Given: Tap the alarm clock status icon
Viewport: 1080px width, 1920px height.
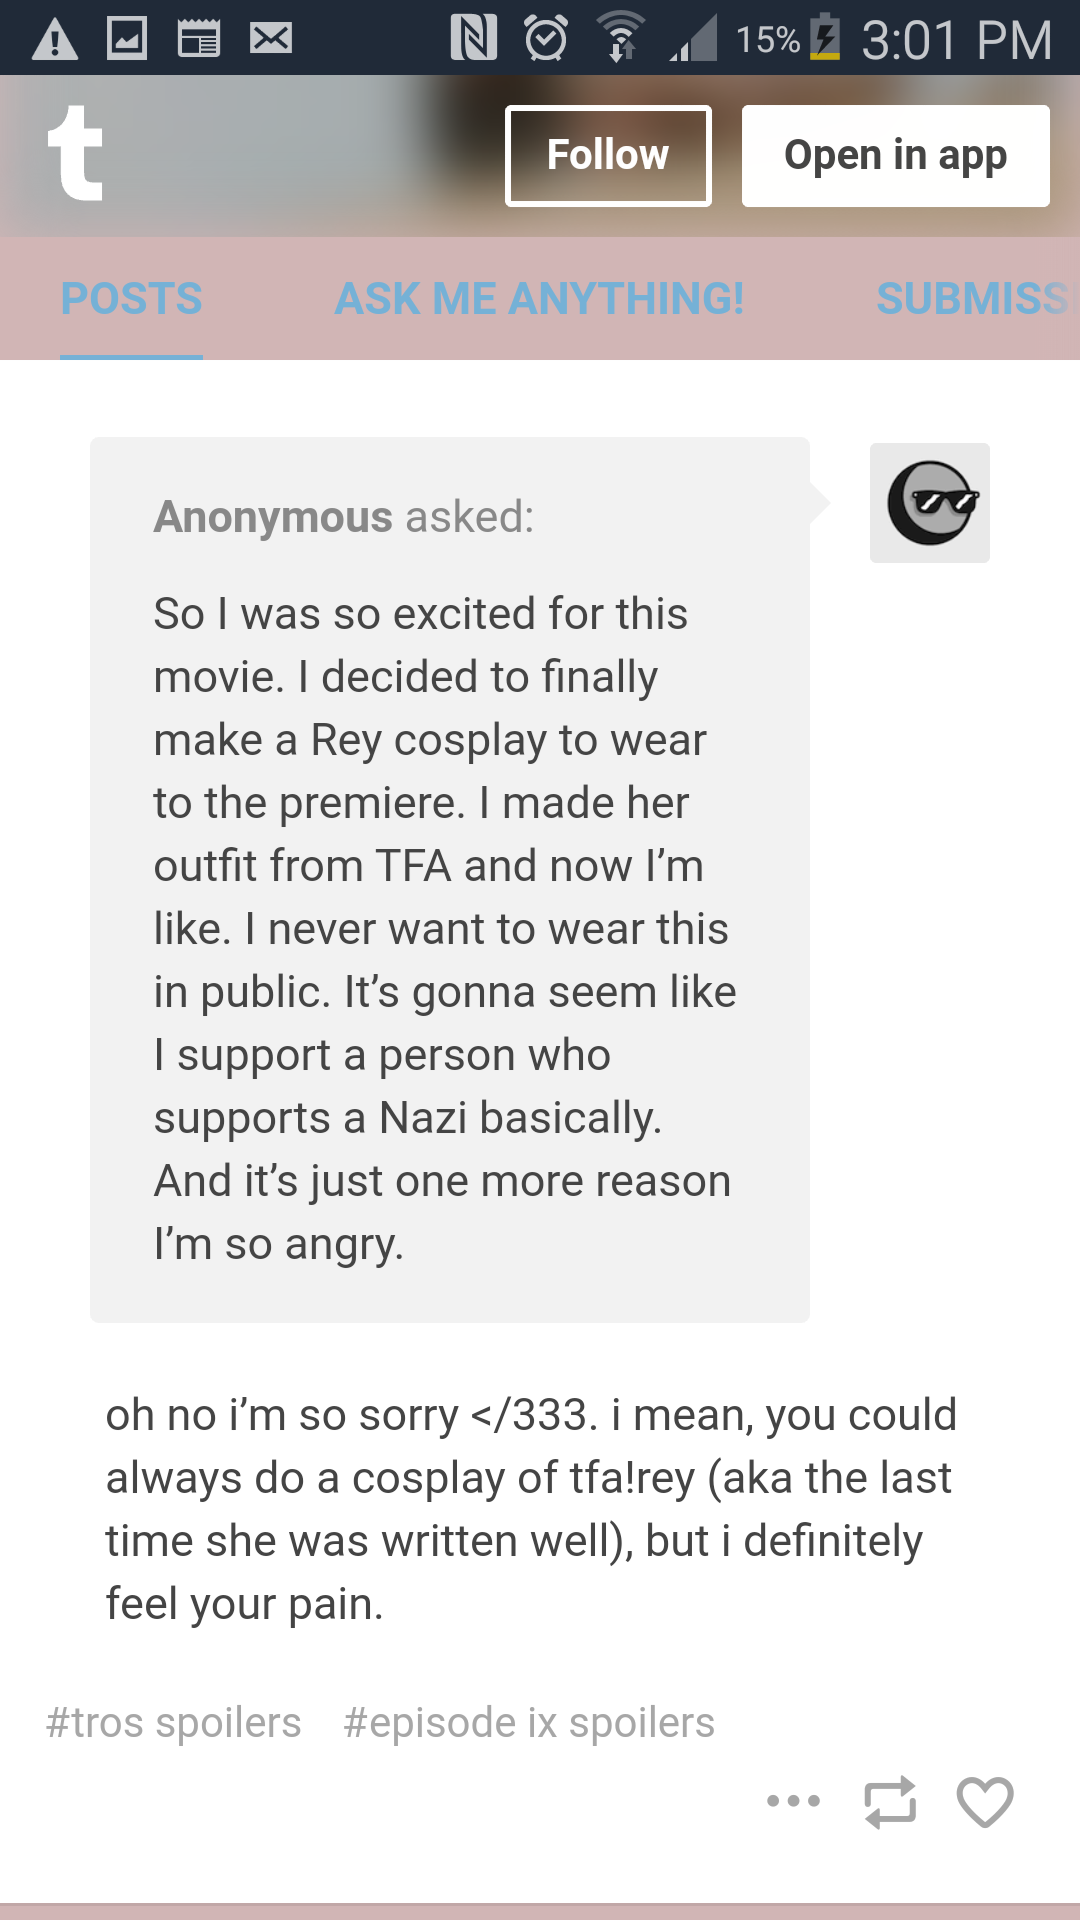Looking at the screenshot, I should pos(546,39).
